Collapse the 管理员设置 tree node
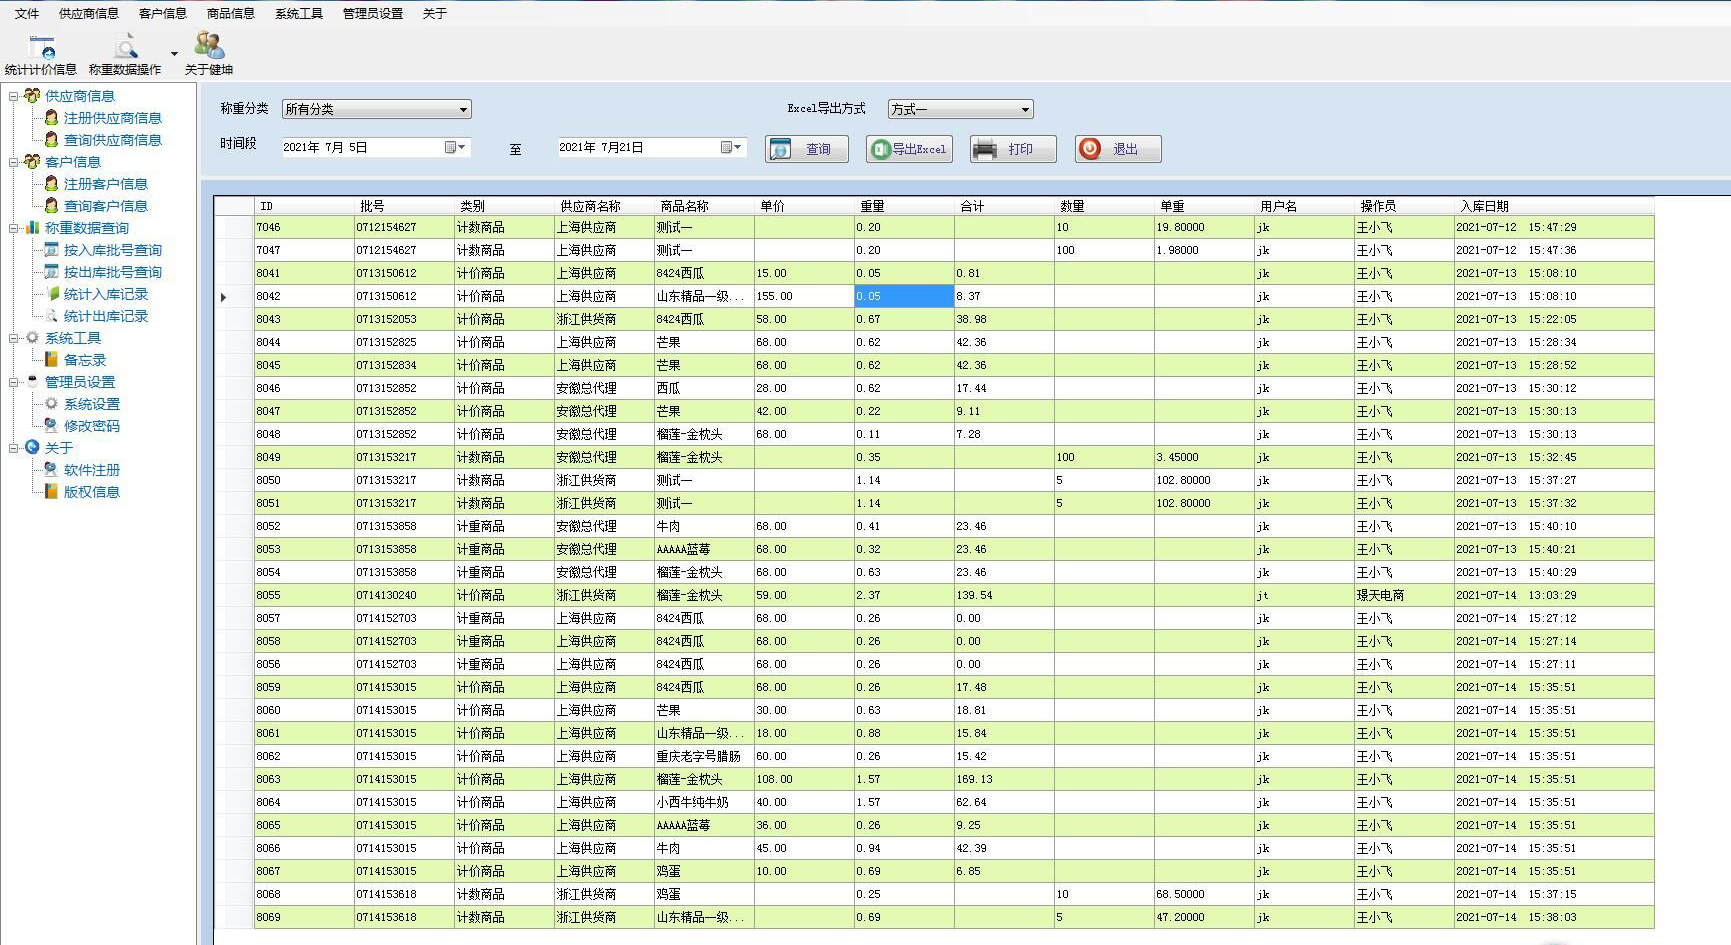Screen dimensions: 1731x945 click(x=14, y=382)
